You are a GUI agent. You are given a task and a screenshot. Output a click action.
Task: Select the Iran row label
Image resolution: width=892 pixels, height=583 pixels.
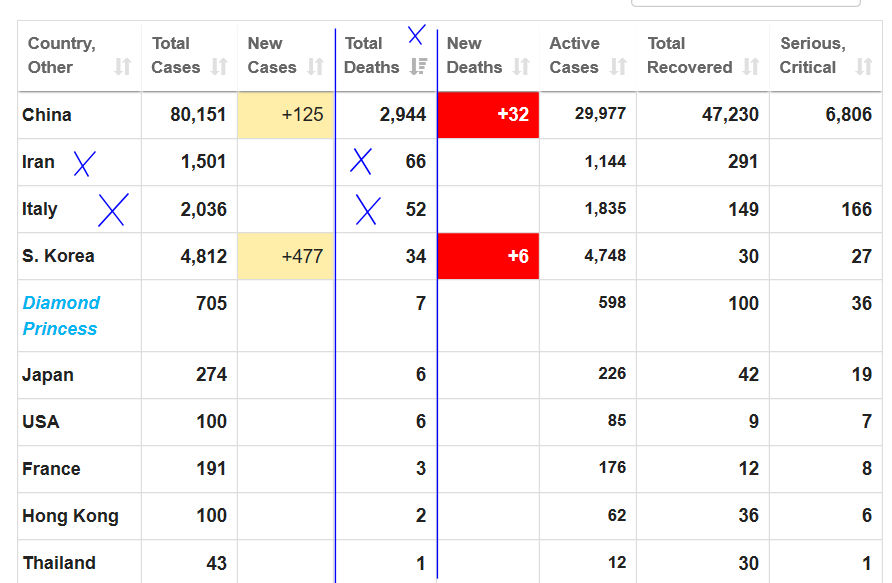39,162
